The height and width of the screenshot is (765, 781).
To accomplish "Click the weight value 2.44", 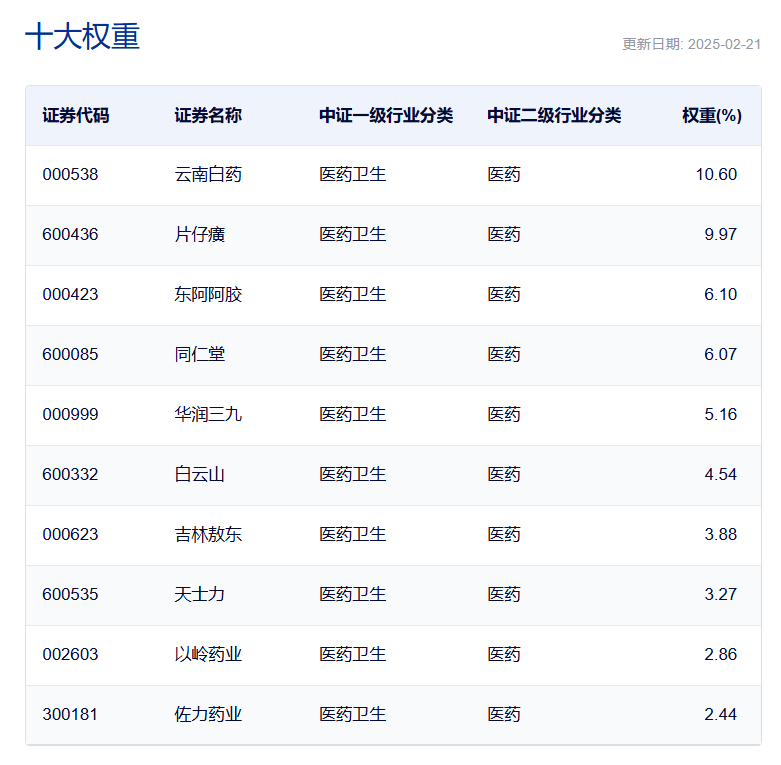I will (x=720, y=715).
